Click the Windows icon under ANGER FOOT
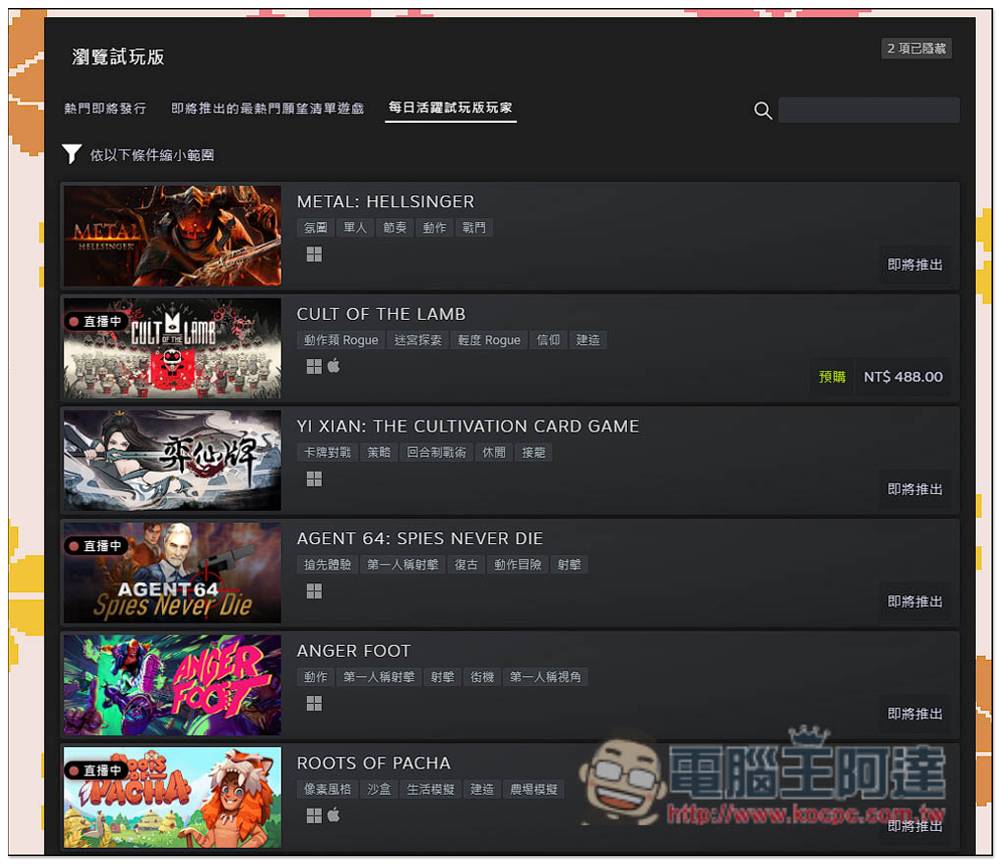1000x865 pixels. (x=314, y=704)
